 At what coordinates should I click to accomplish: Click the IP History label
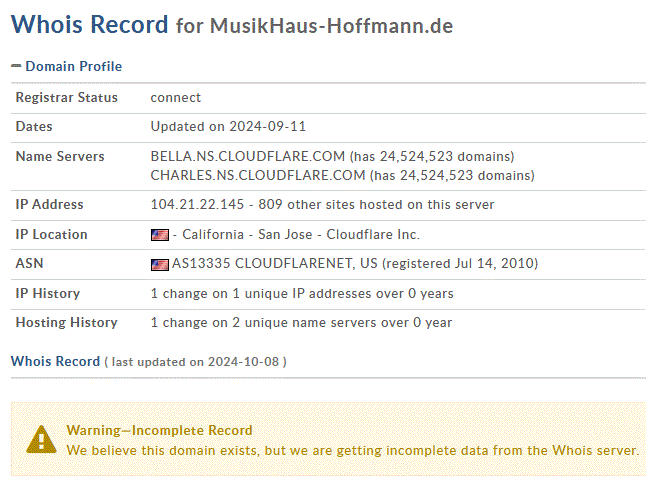tap(48, 293)
